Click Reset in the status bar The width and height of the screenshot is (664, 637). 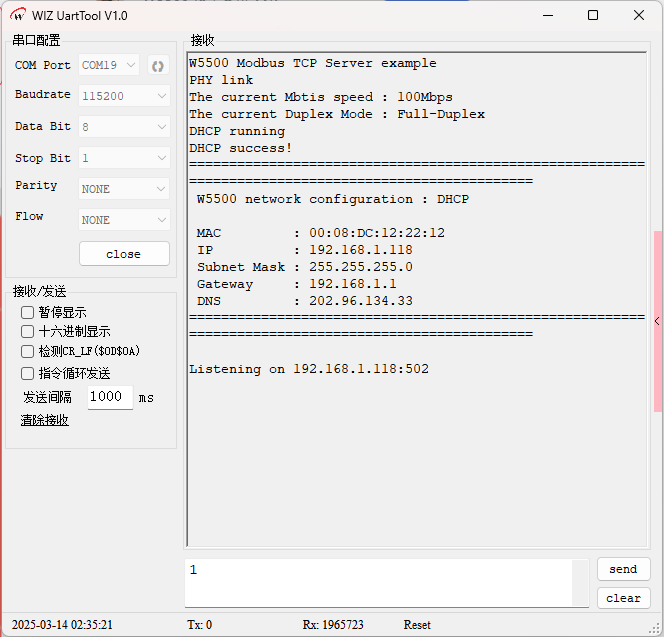click(417, 625)
